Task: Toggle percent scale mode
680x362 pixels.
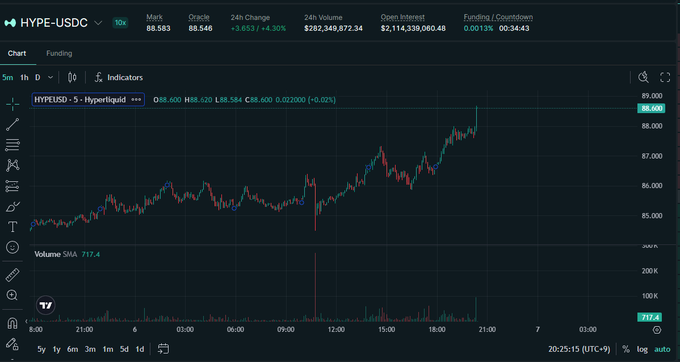Action: click(626, 349)
